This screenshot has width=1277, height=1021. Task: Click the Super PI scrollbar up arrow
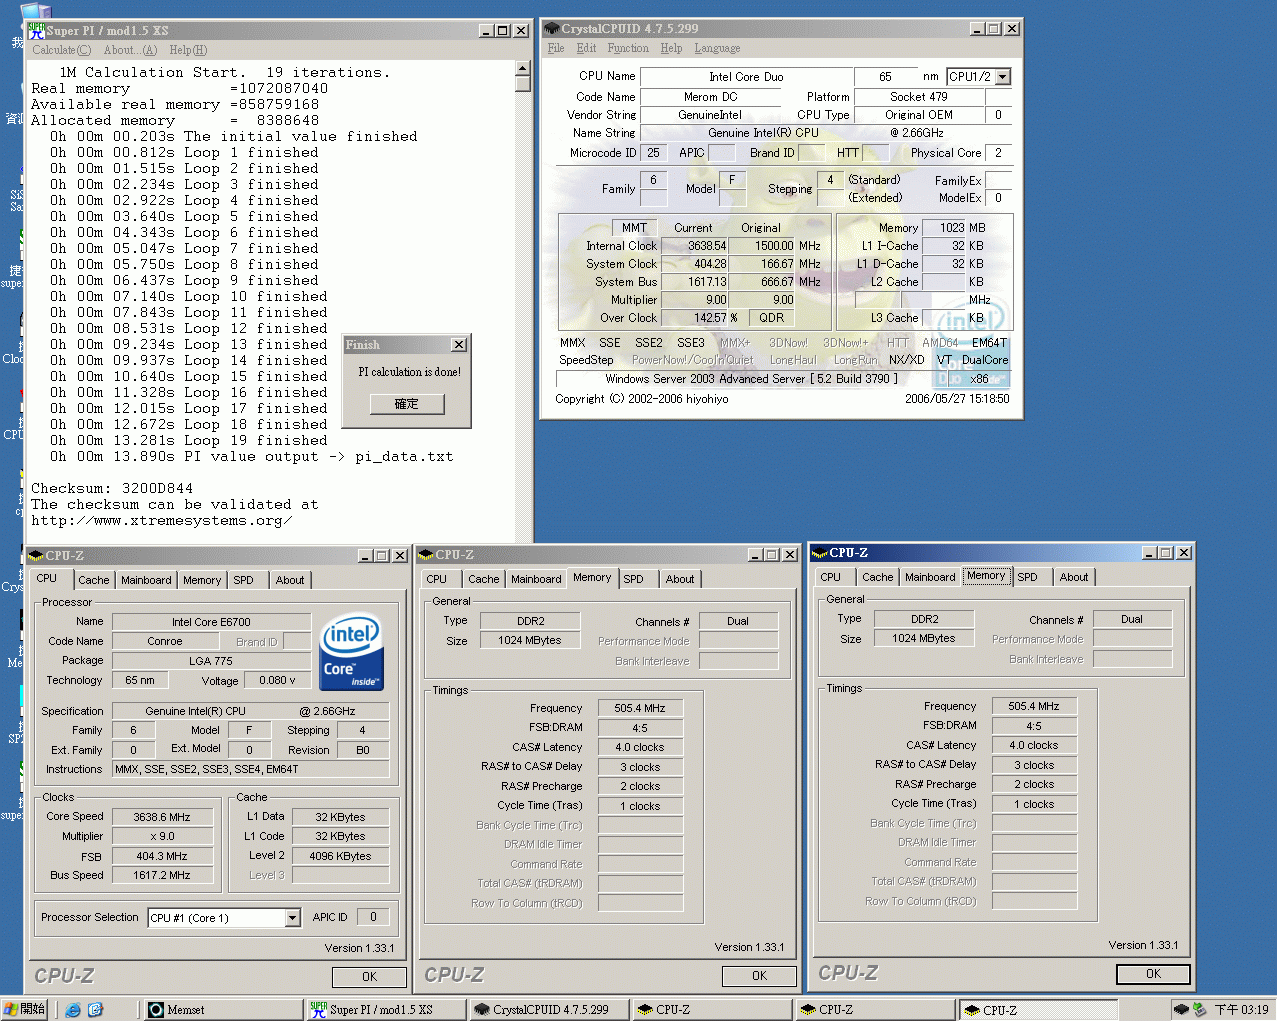(522, 69)
